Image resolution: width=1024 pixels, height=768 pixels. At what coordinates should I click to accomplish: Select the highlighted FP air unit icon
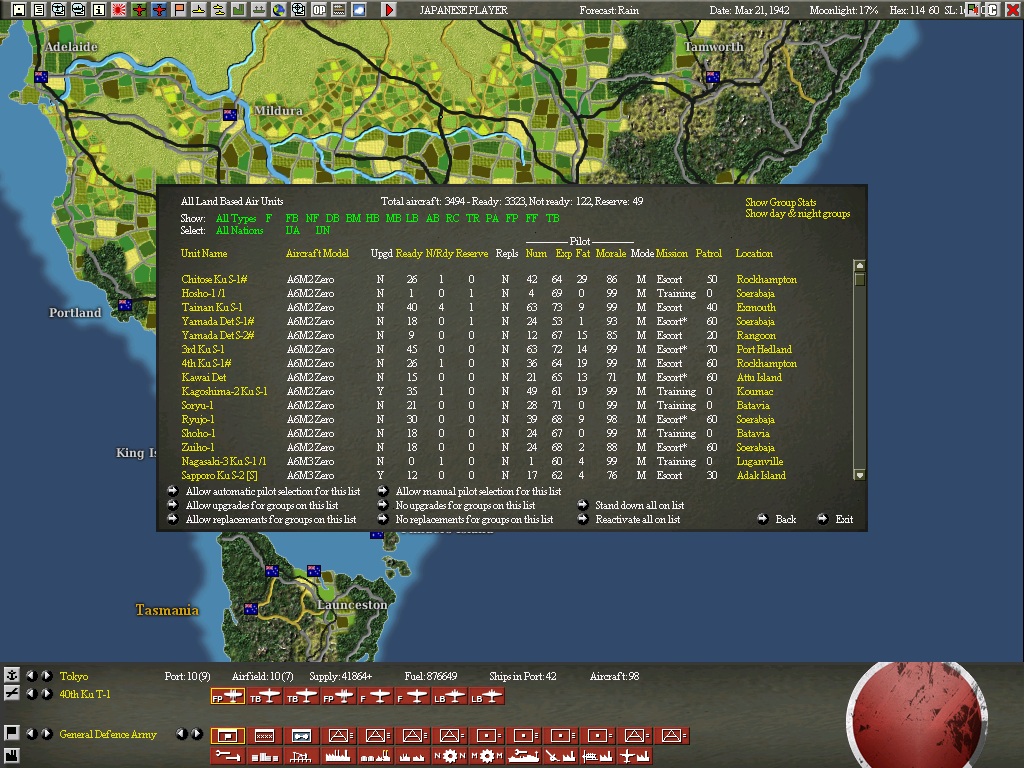227,697
